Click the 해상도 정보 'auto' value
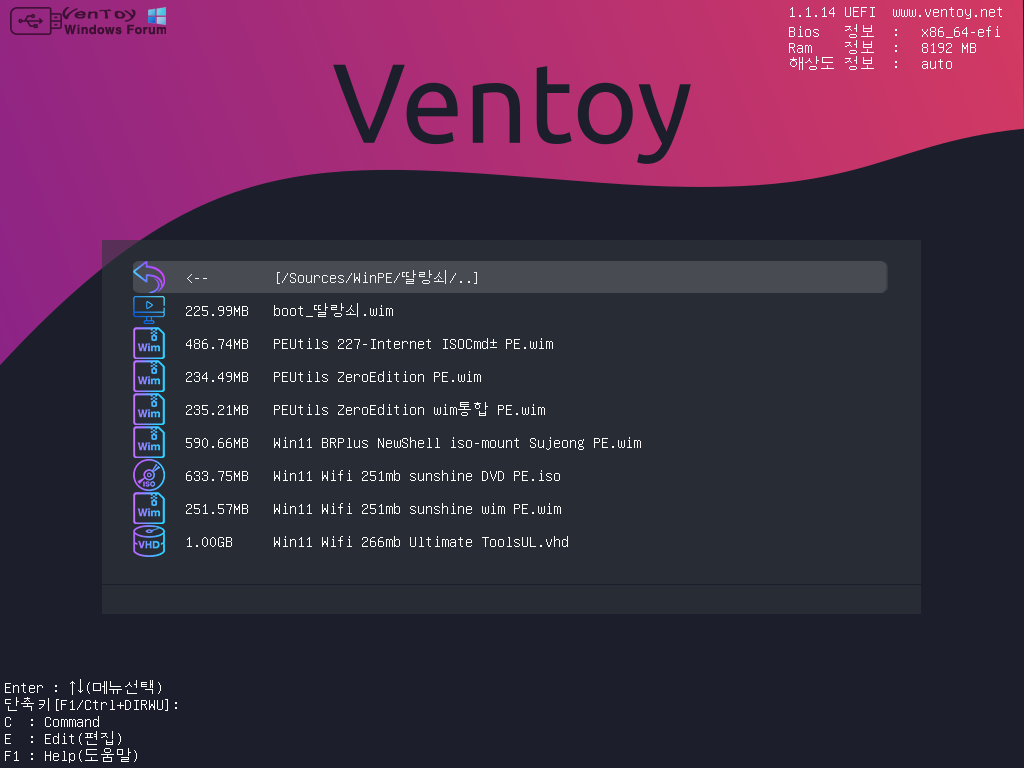Viewport: 1024px width, 768px height. (x=936, y=64)
